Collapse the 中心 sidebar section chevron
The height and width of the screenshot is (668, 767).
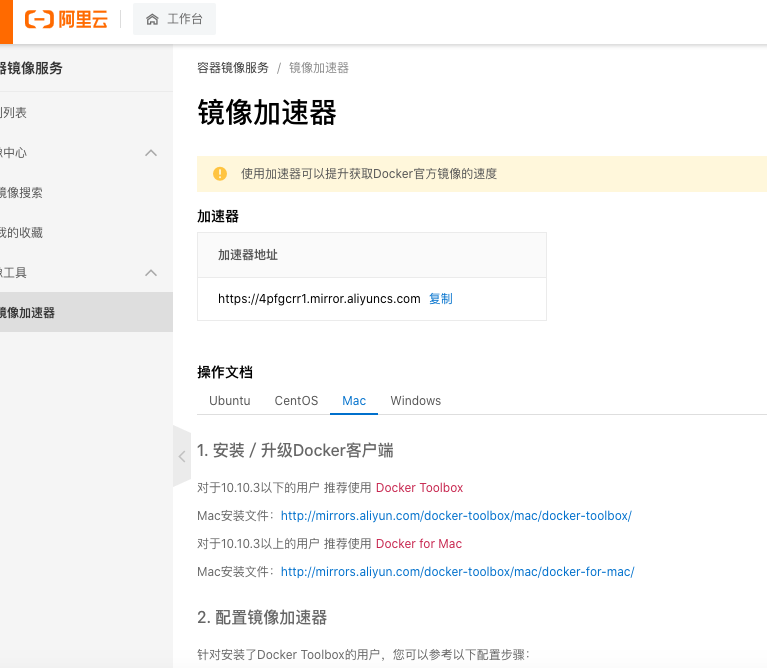[151, 153]
